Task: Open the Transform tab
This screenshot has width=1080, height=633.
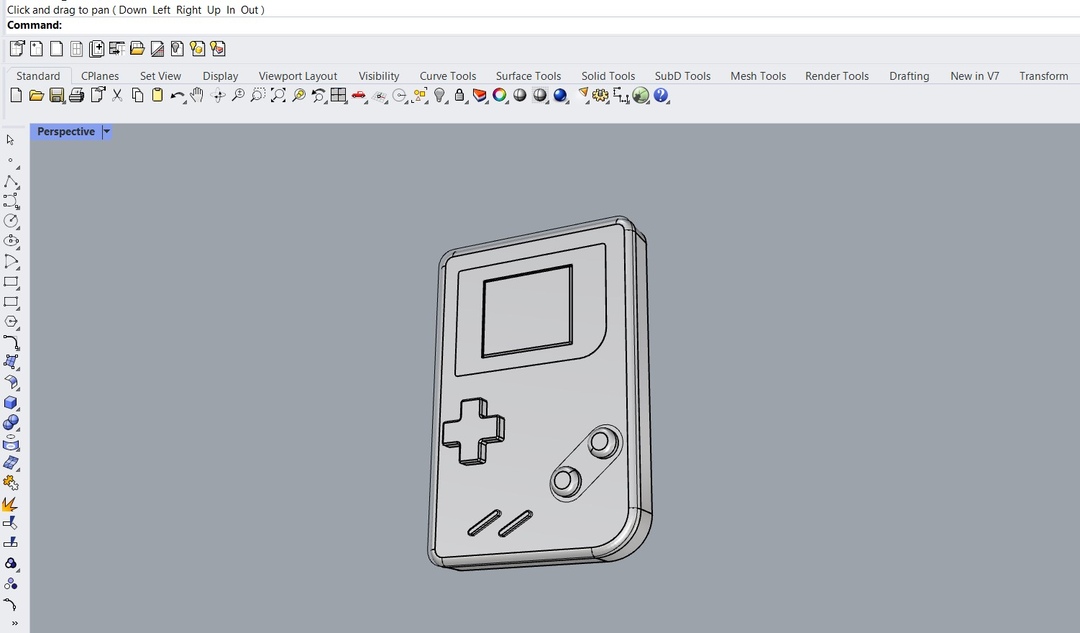Action: coord(1043,76)
